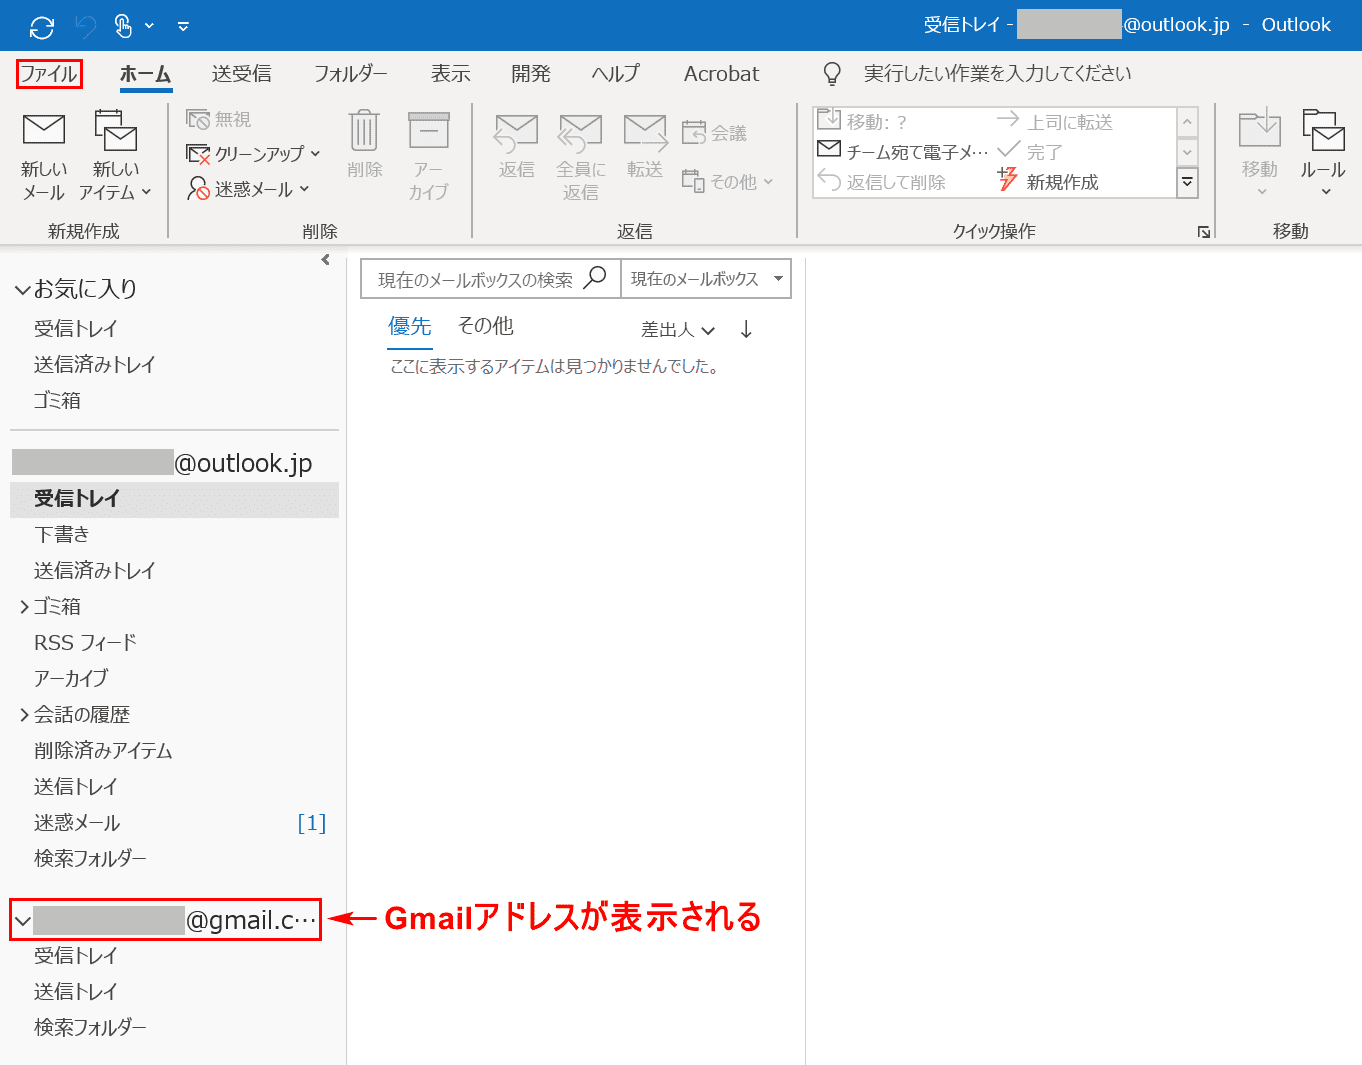1362x1065 pixels.
Task: Choose 上司に転送 quick step
Action: (x=1055, y=121)
